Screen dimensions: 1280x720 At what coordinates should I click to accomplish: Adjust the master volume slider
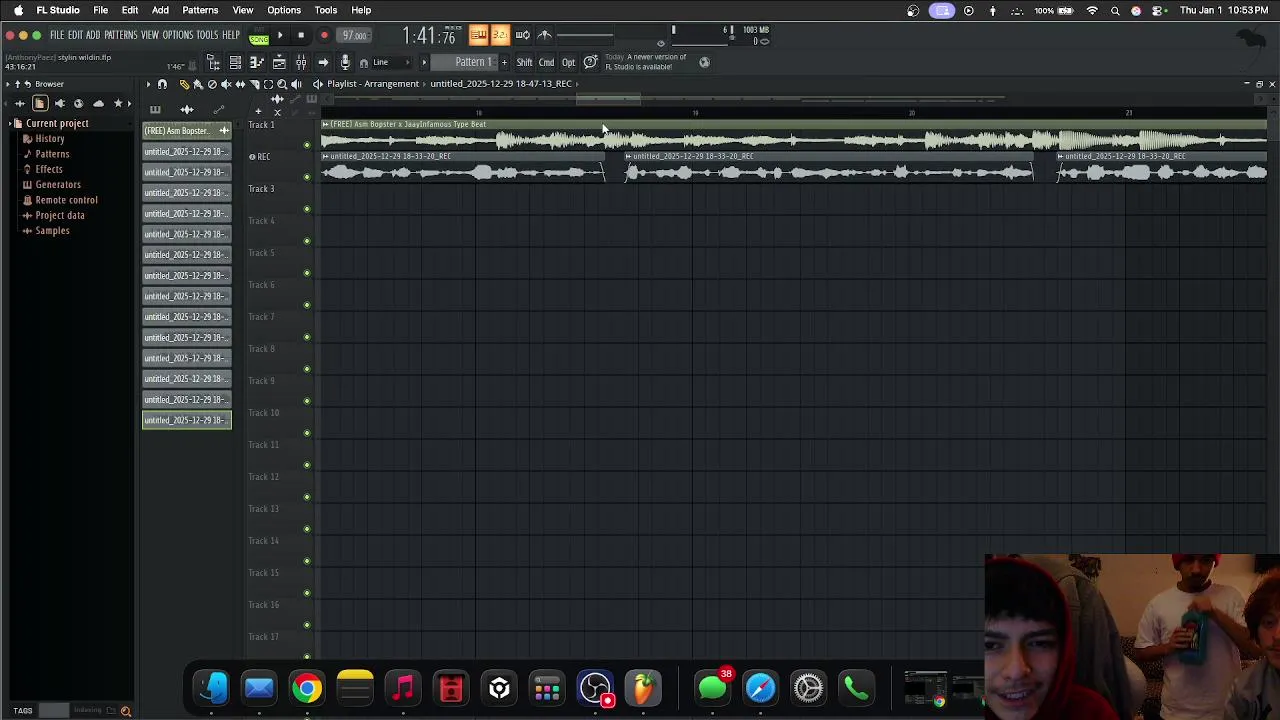tap(585, 36)
